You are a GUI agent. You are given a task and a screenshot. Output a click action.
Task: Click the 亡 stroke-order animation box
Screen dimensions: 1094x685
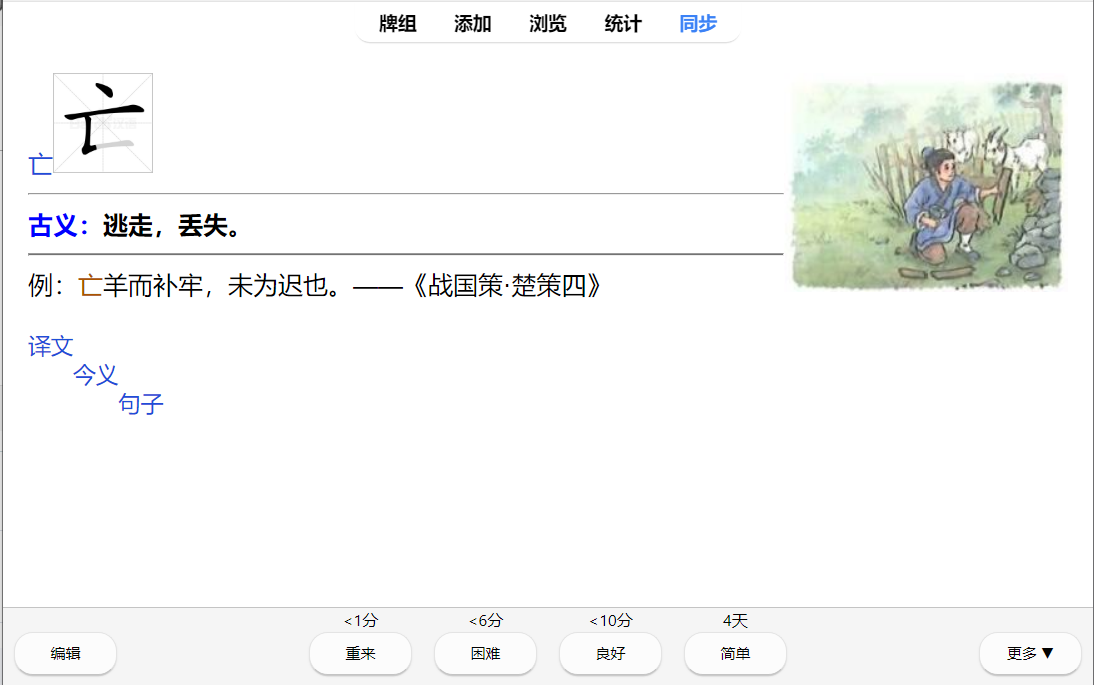[x=103, y=123]
